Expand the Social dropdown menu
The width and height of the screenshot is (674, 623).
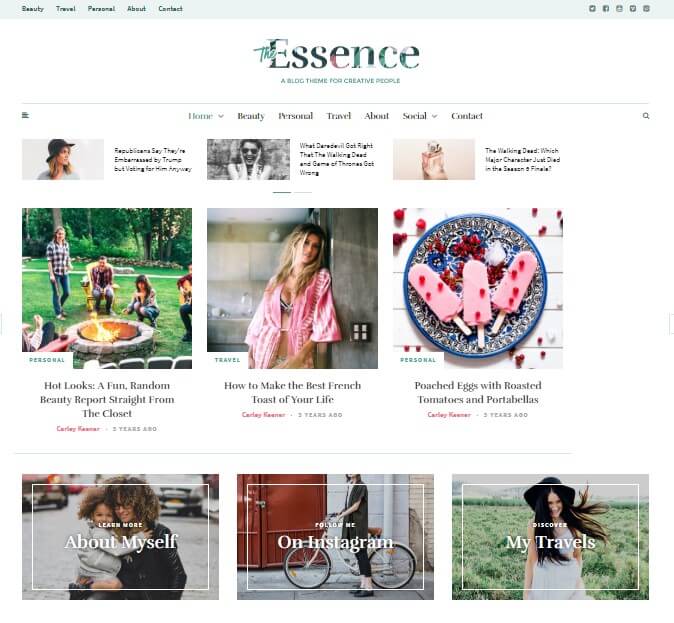420,116
